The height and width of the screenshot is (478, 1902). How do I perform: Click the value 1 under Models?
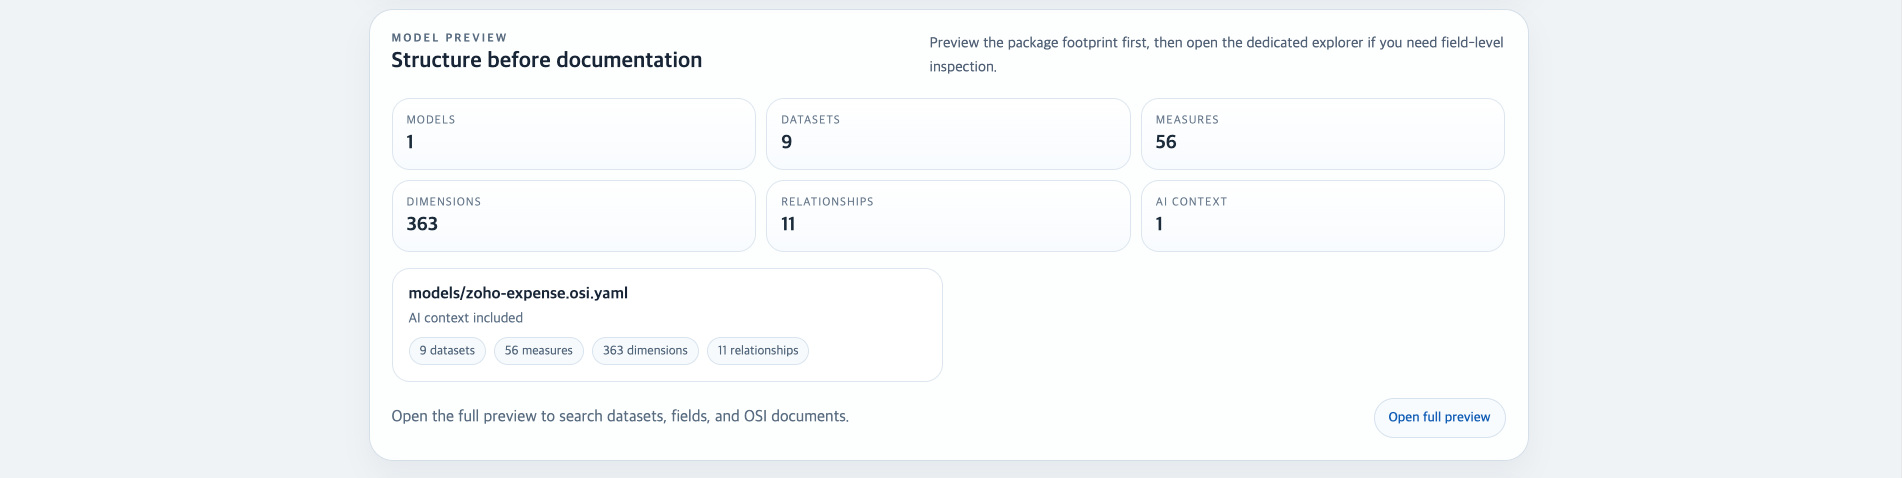410,142
